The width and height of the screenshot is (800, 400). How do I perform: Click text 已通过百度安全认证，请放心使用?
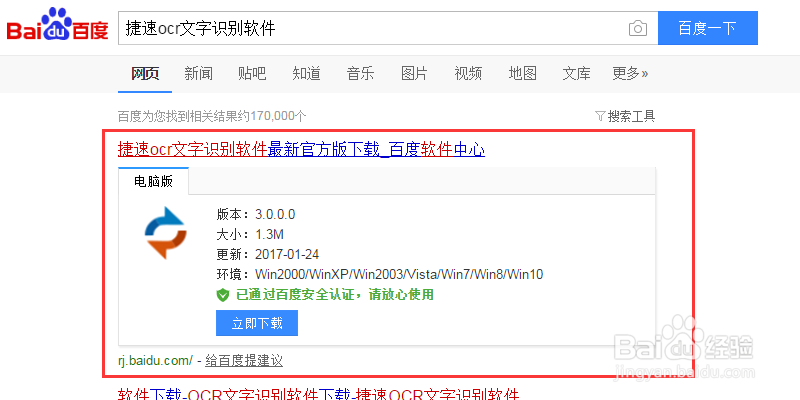[335, 294]
